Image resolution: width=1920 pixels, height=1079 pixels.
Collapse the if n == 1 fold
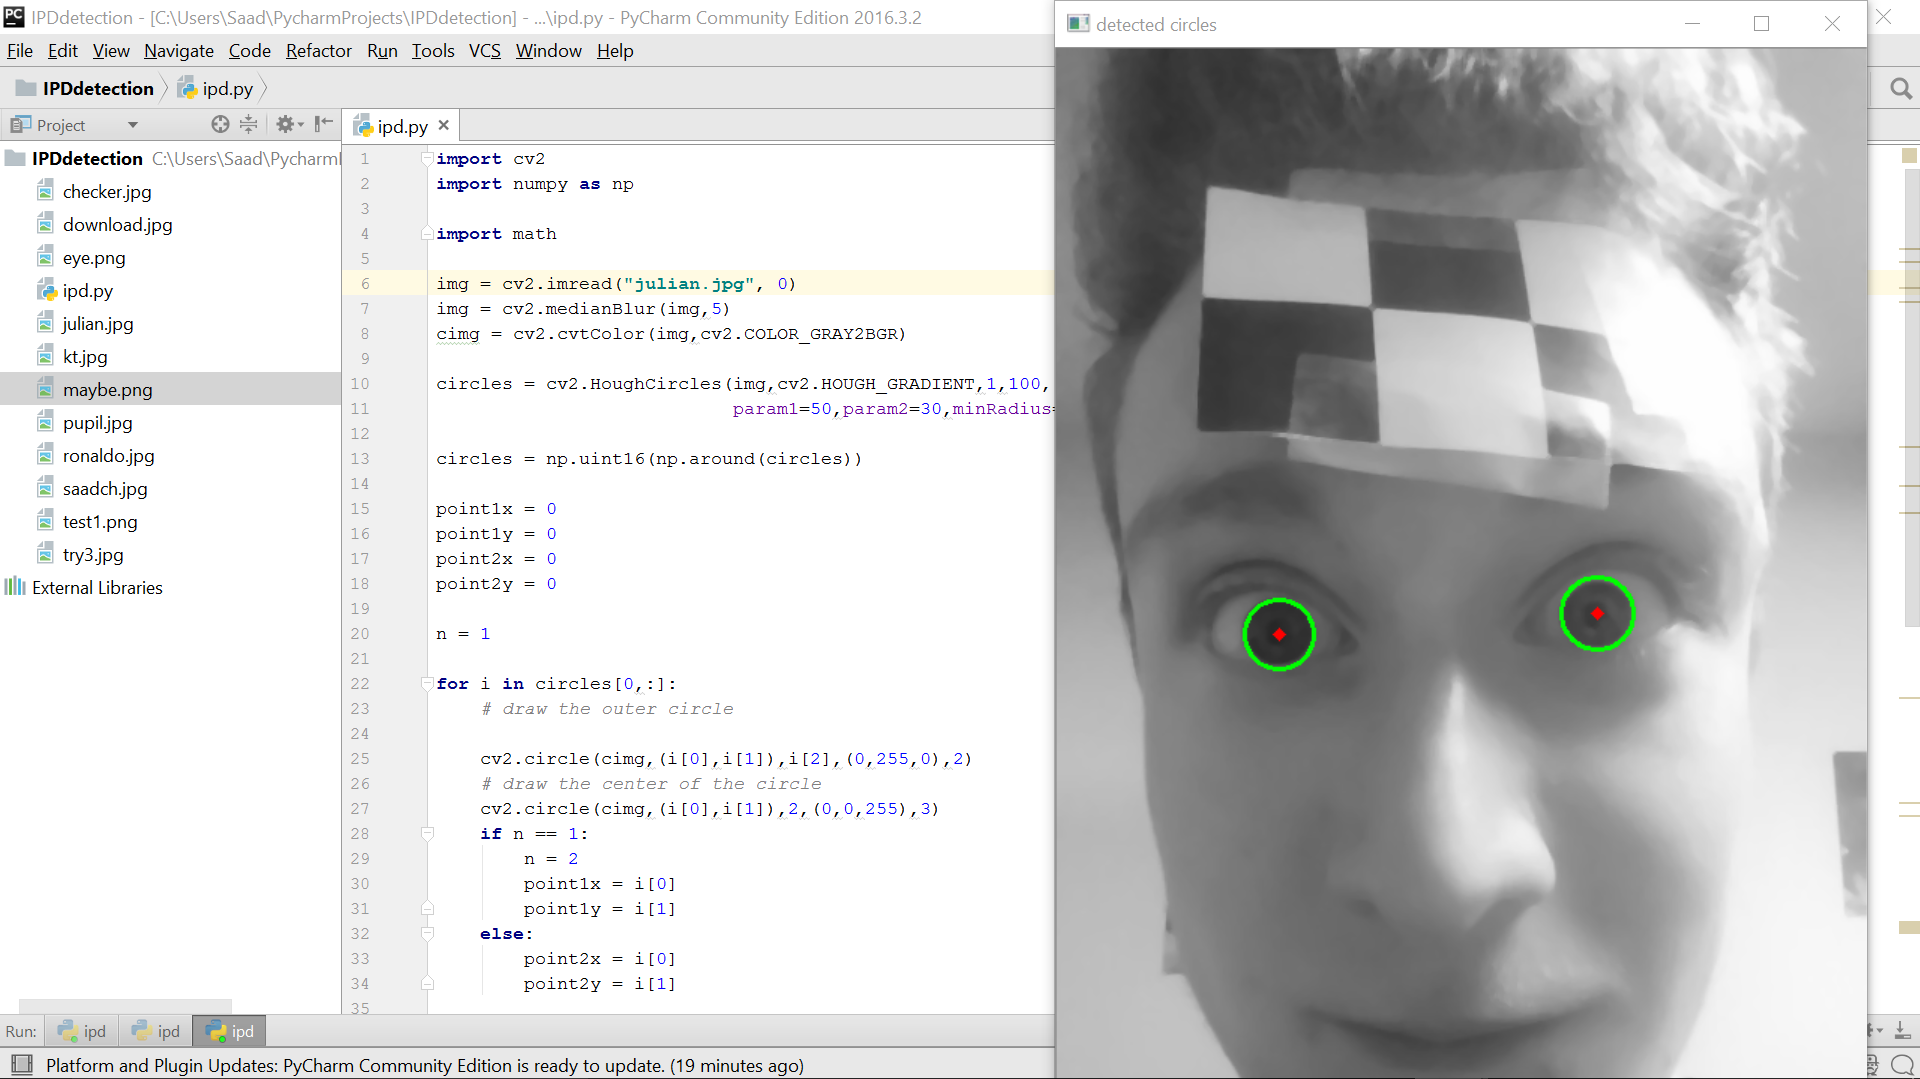click(427, 834)
